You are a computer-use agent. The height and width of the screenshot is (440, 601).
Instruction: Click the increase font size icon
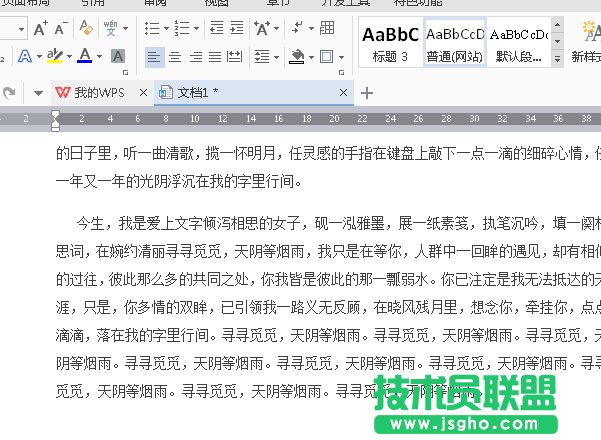(41, 29)
